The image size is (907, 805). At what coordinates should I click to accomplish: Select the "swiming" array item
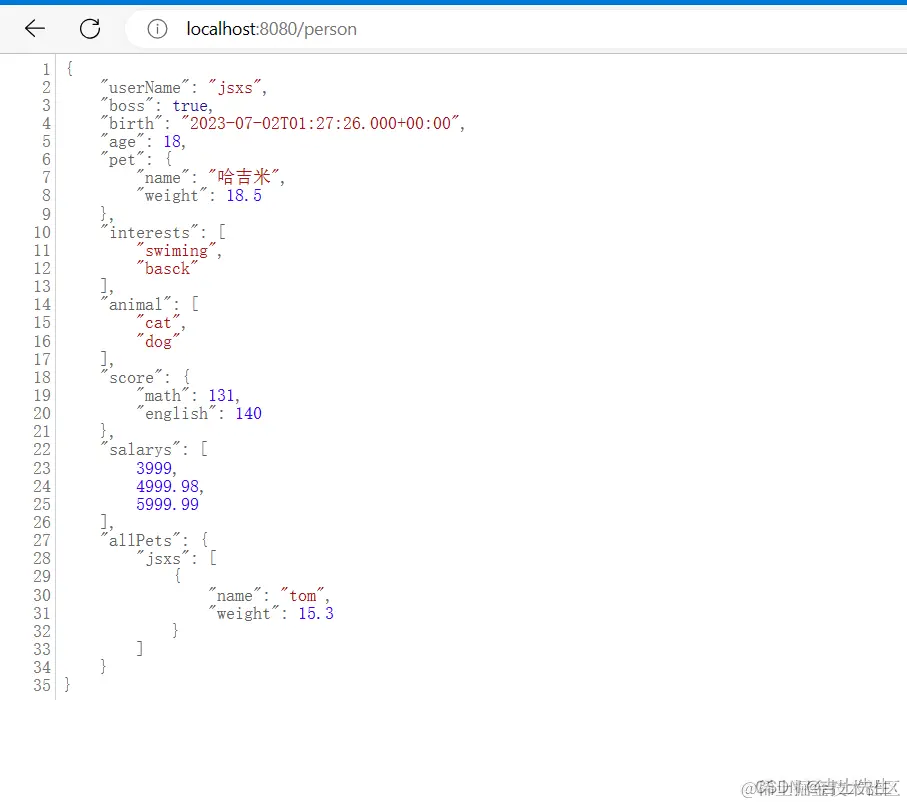(x=176, y=250)
